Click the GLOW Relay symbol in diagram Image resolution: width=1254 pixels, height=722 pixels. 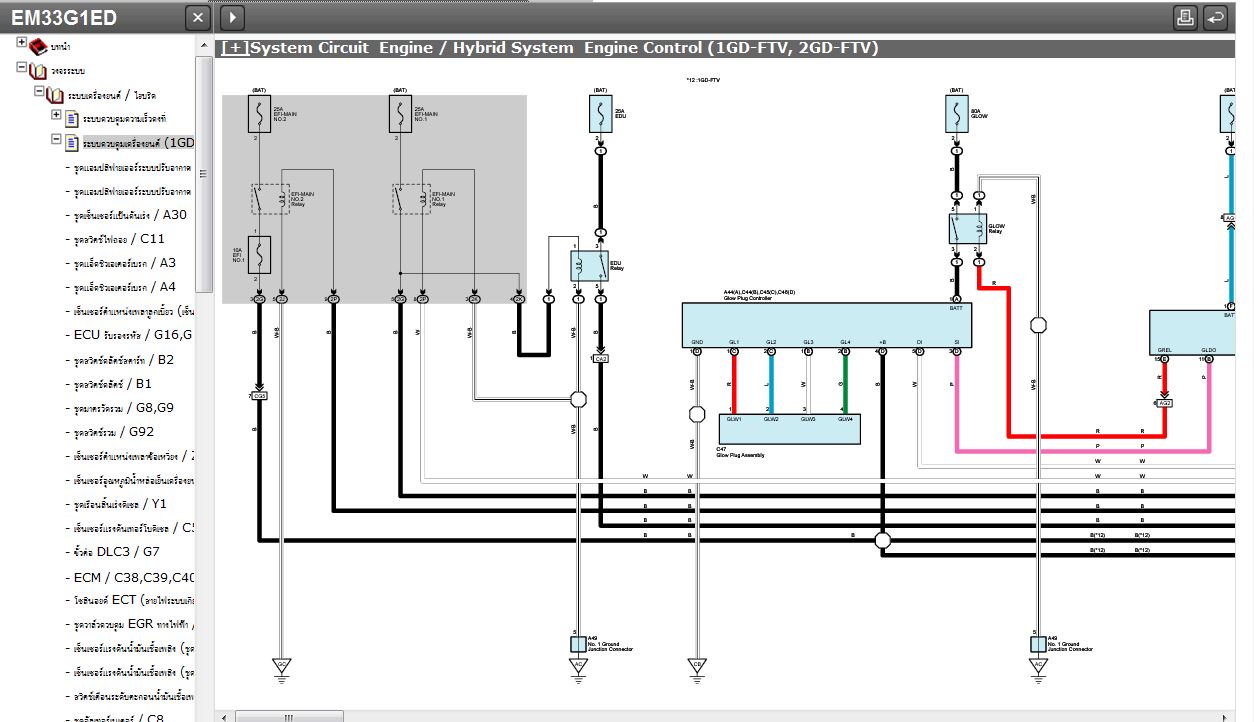[967, 229]
